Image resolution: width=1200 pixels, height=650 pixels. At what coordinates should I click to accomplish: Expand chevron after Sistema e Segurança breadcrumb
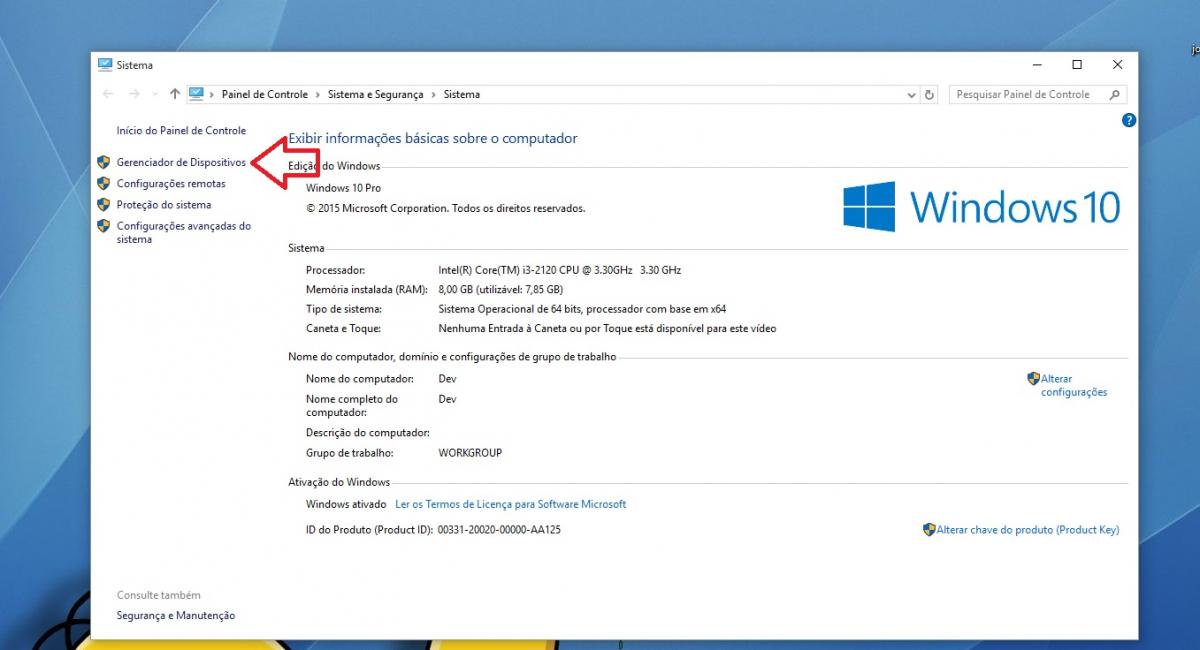(x=434, y=94)
